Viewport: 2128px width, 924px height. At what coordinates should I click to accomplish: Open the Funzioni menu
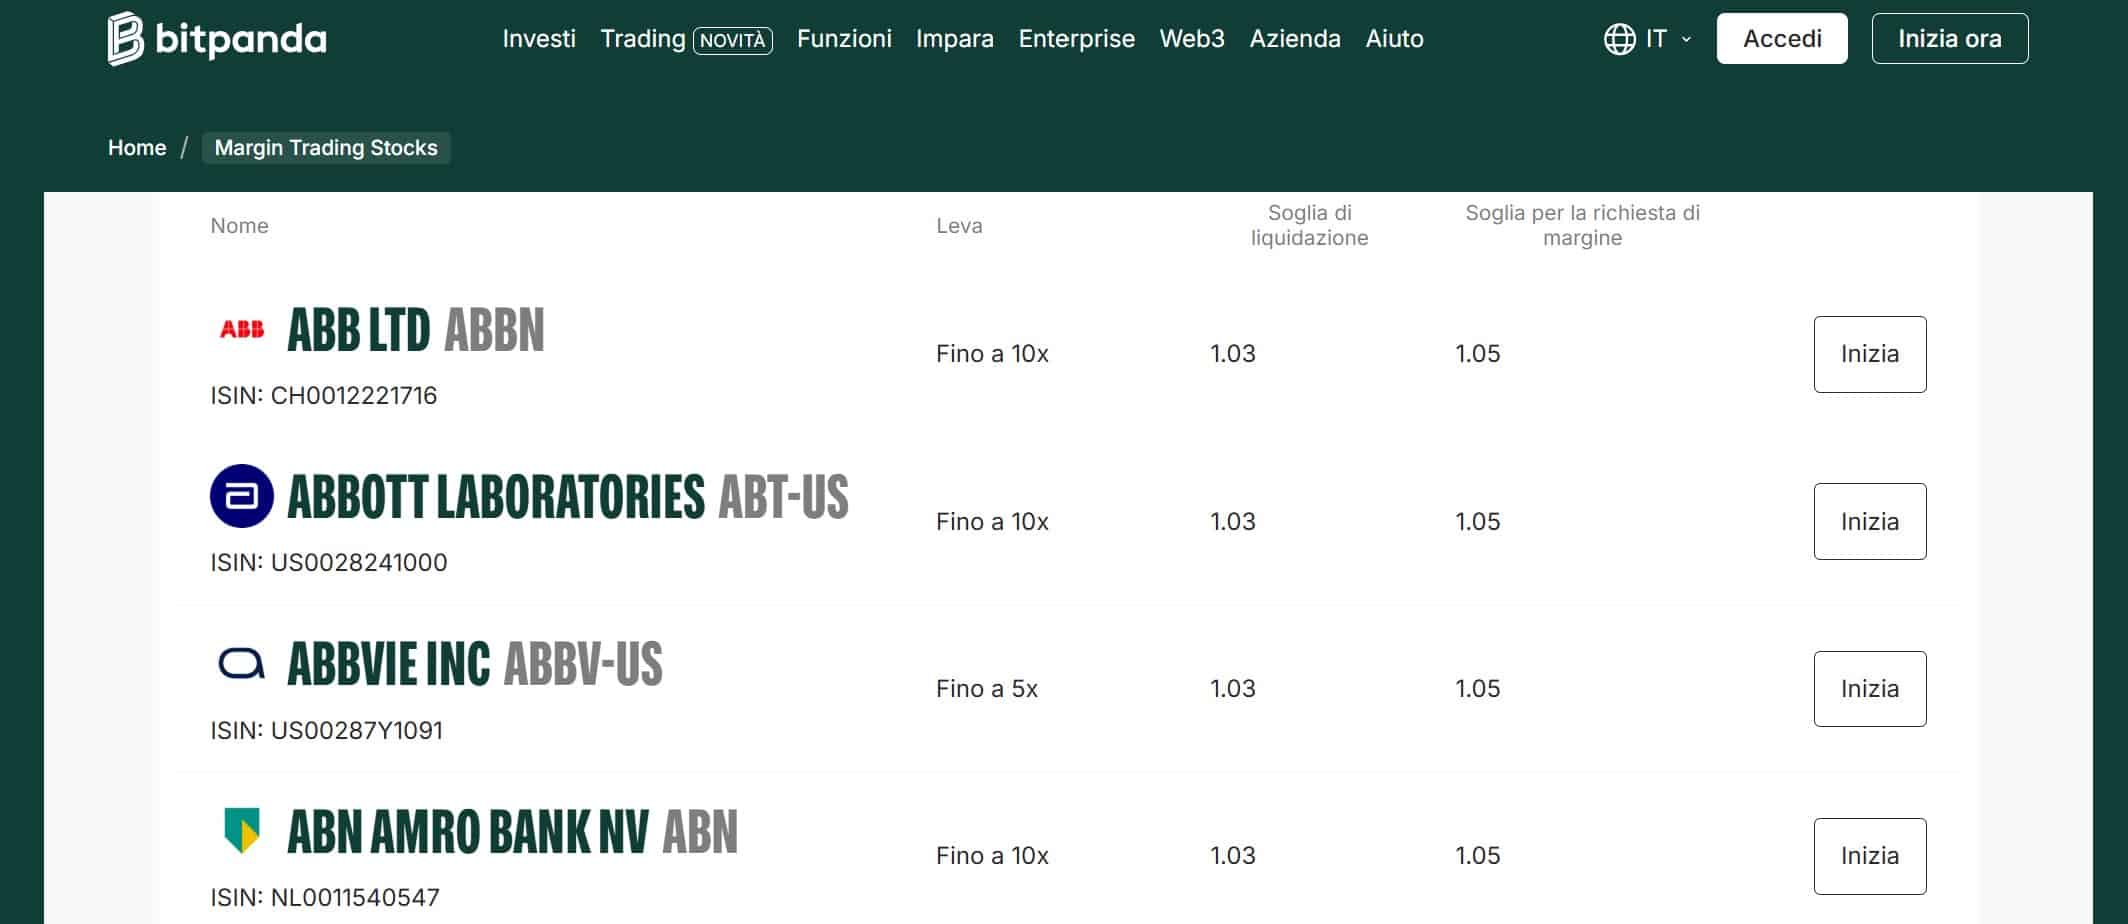tap(844, 39)
